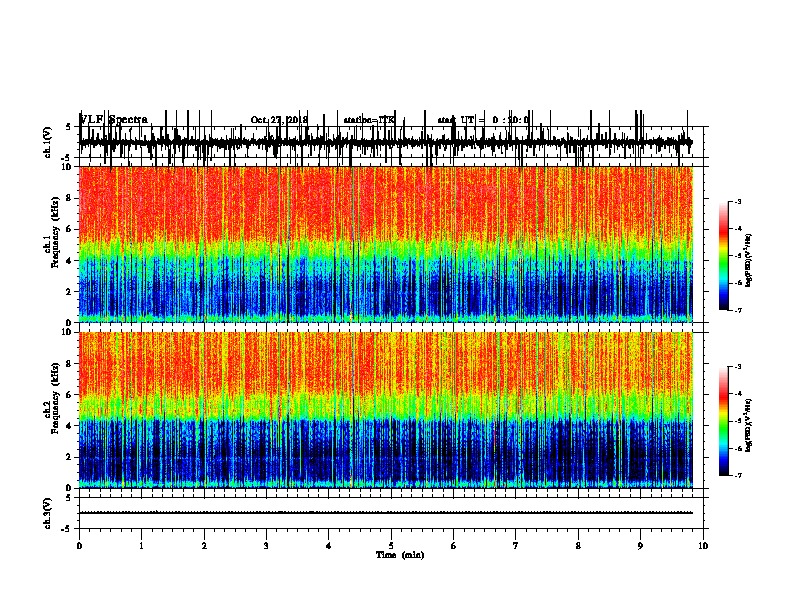Select the ch.2 "Frequency (kHz)" axis label

(55, 397)
